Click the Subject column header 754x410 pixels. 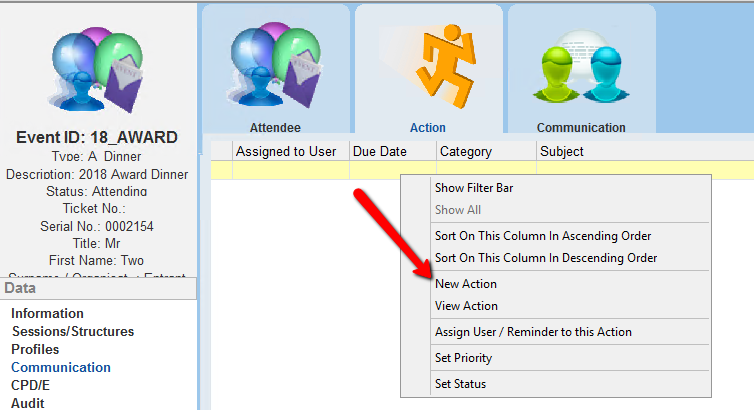click(x=561, y=152)
